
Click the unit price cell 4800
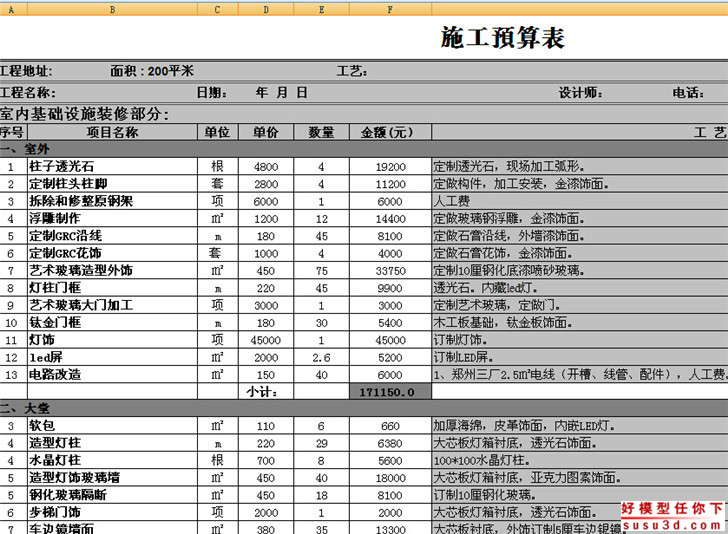(x=266, y=167)
